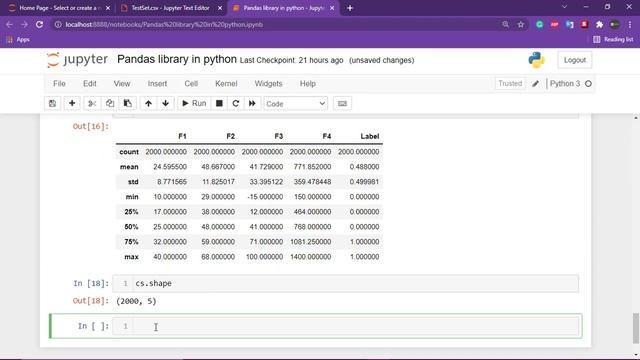This screenshot has height=360, width=640.
Task: Open the Cell menu
Action: point(191,84)
